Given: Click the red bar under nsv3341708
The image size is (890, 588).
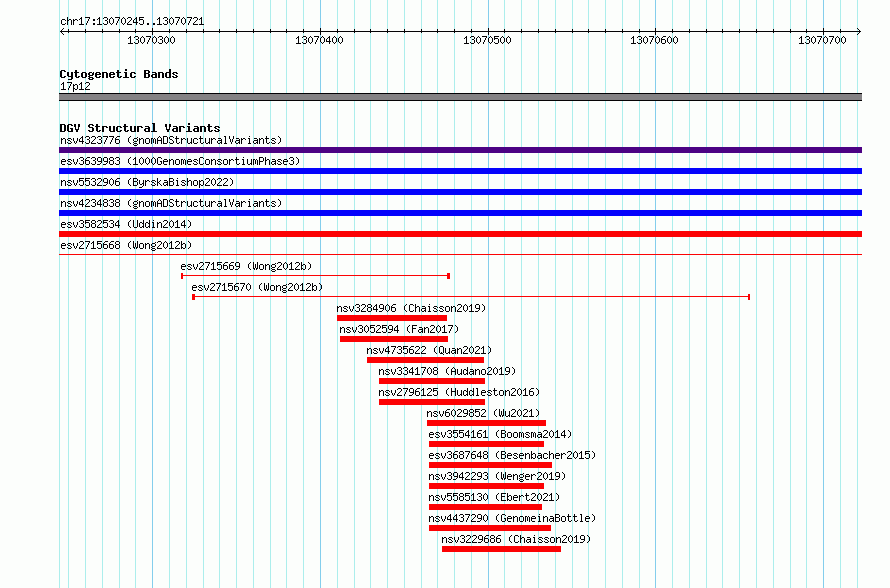Looking at the screenshot, I should (x=432, y=381).
